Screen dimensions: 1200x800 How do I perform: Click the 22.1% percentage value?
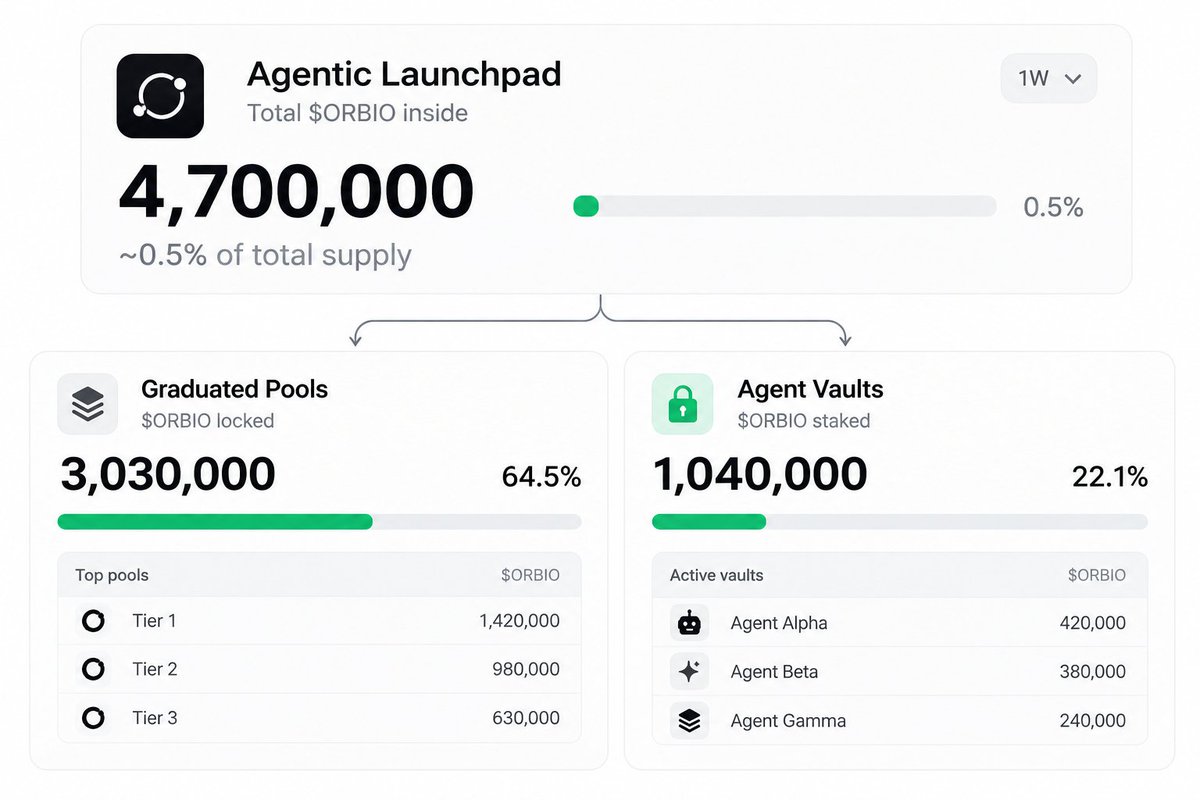1110,477
